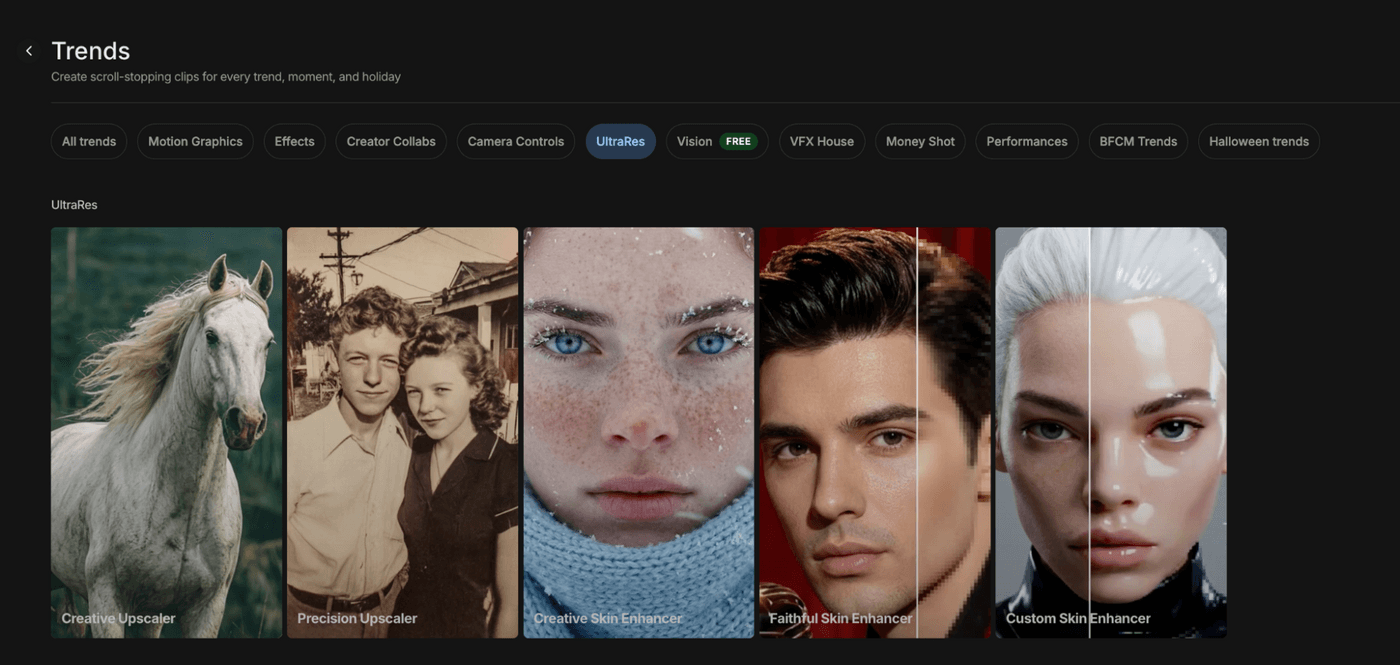Click the UltraRes active tab

point(620,141)
